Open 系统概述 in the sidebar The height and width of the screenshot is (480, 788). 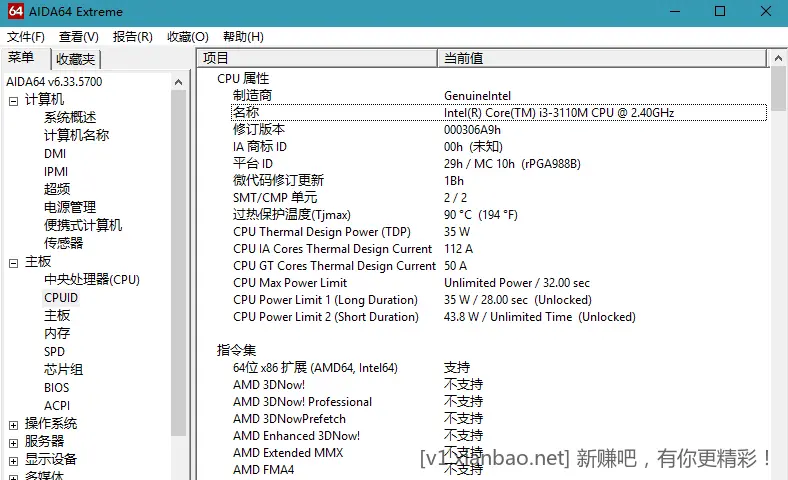70,117
